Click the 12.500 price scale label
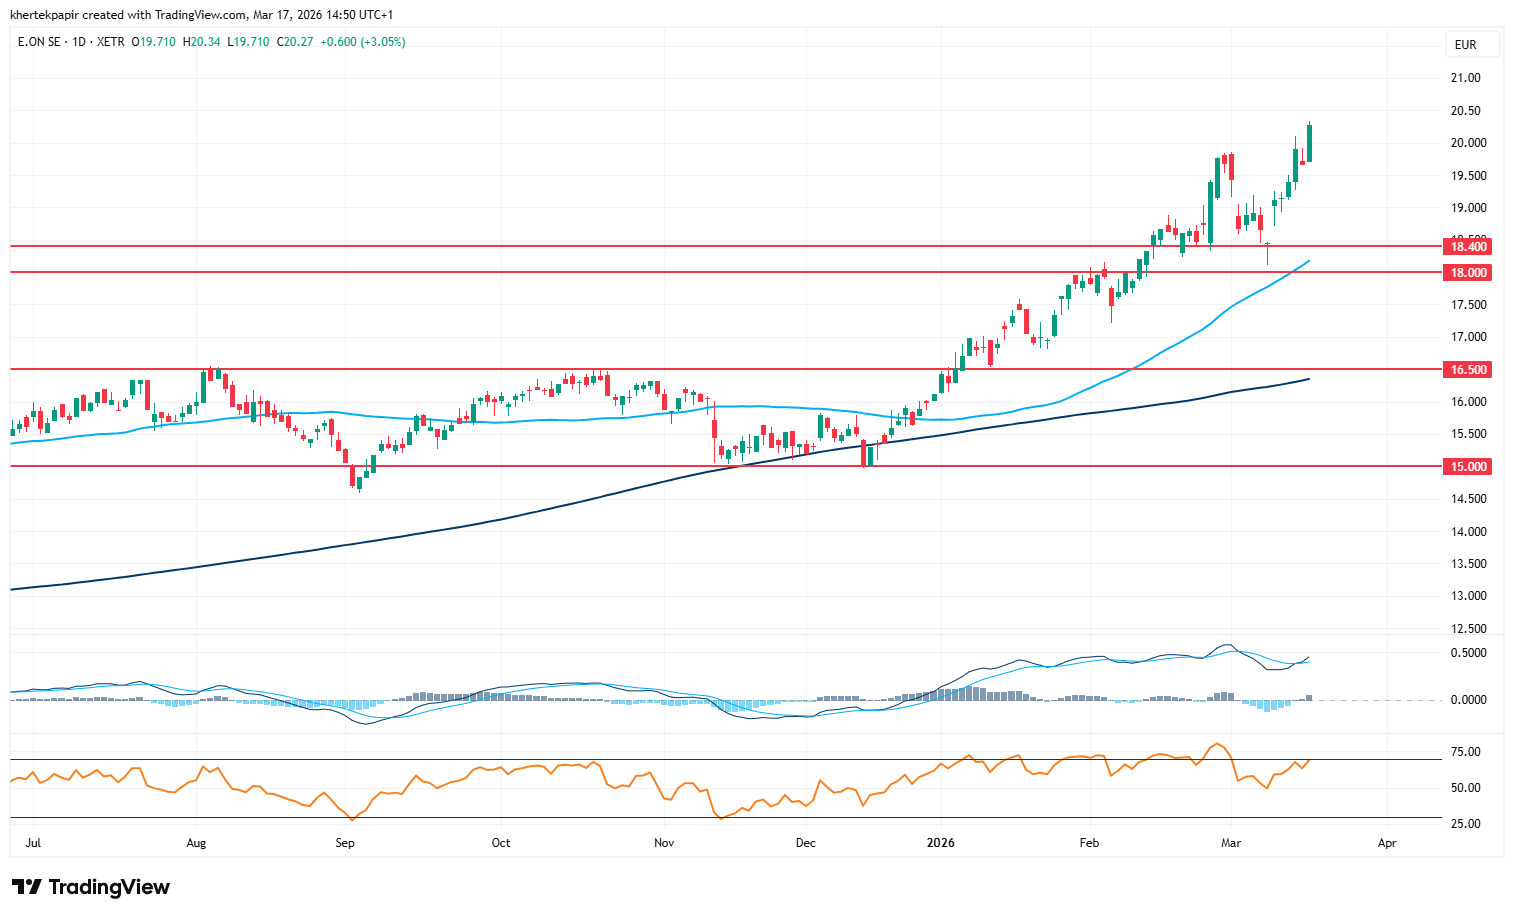Screen dimensions: 1514x917 click(1468, 628)
